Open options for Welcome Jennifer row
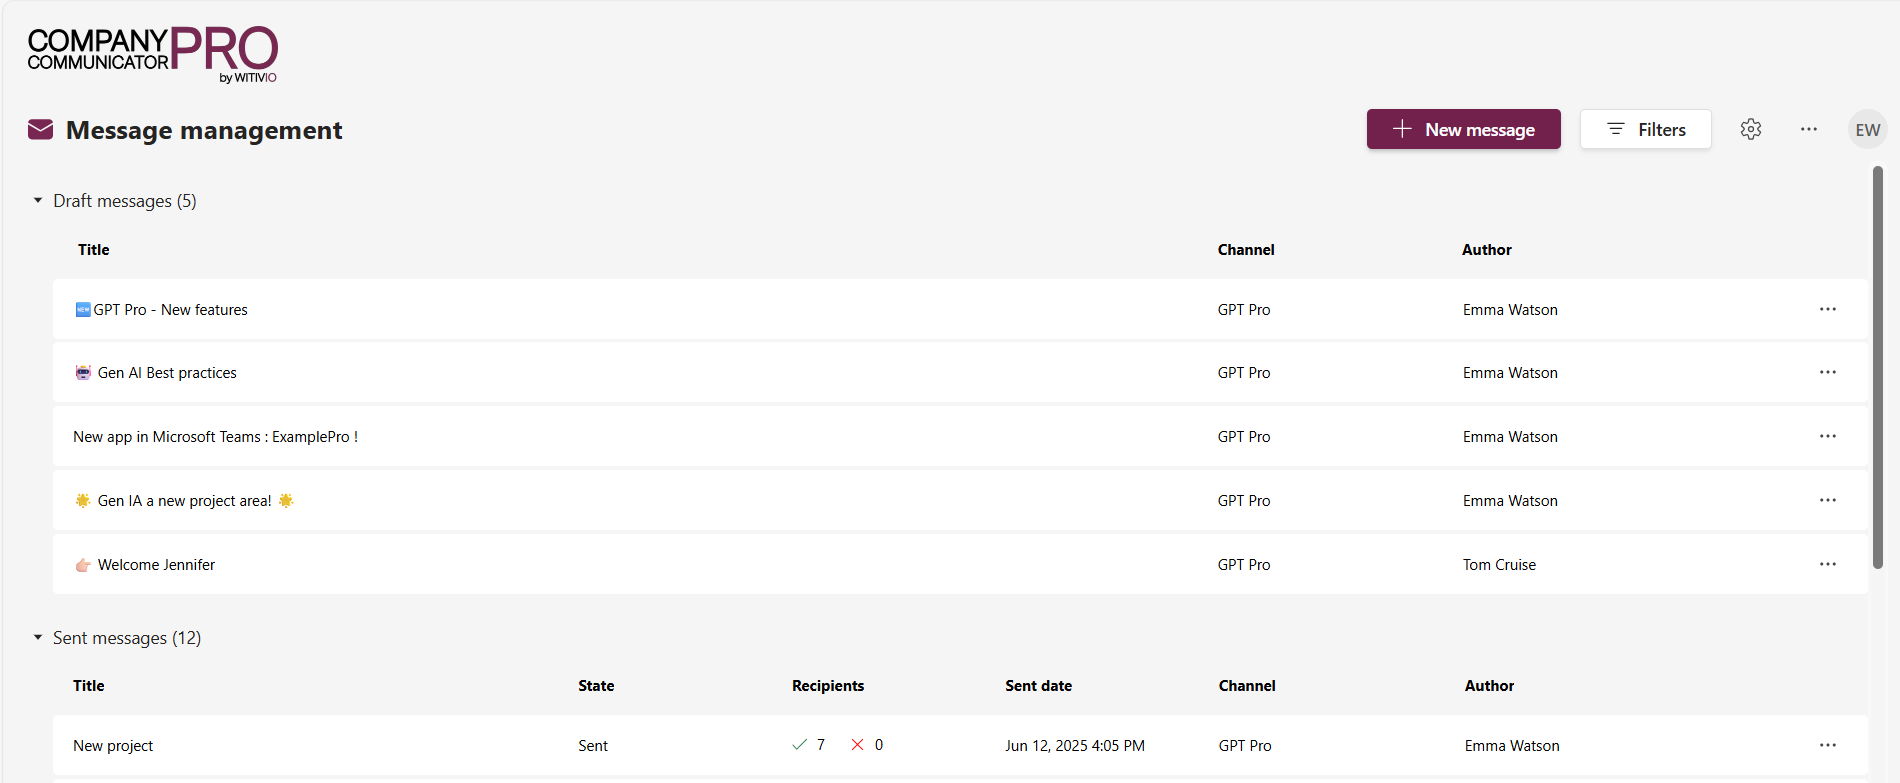The width and height of the screenshot is (1900, 783). [1828, 564]
